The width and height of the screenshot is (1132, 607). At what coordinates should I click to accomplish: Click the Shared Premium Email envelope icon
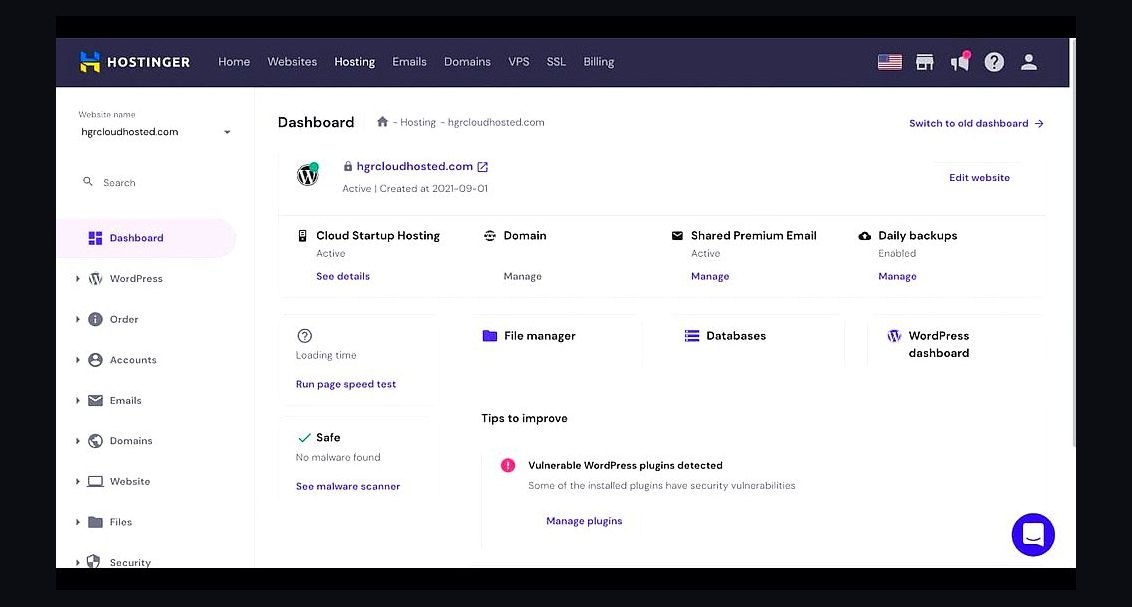pos(677,236)
